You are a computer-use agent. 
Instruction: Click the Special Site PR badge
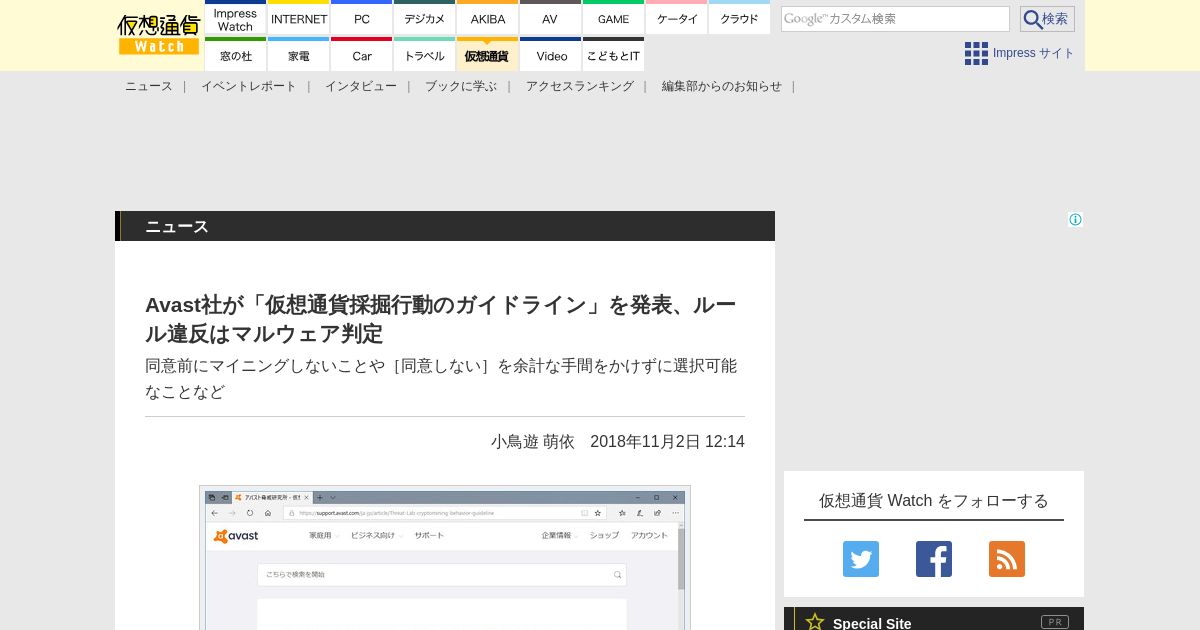pyautogui.click(x=1055, y=622)
